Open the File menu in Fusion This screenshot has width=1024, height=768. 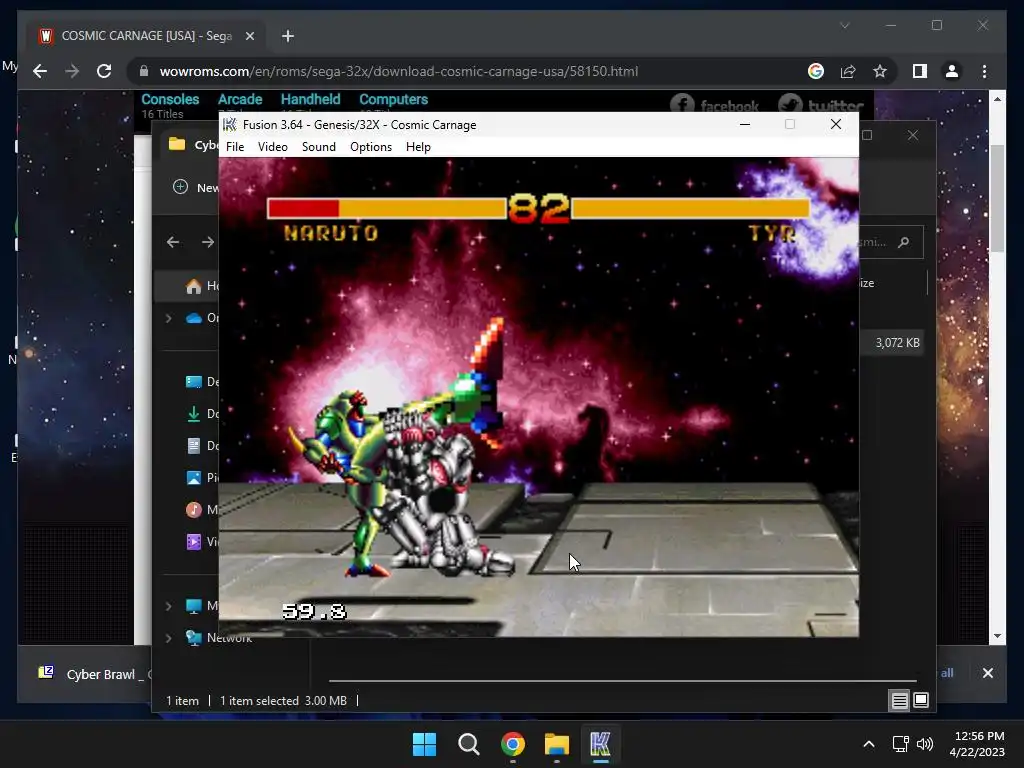click(x=235, y=147)
